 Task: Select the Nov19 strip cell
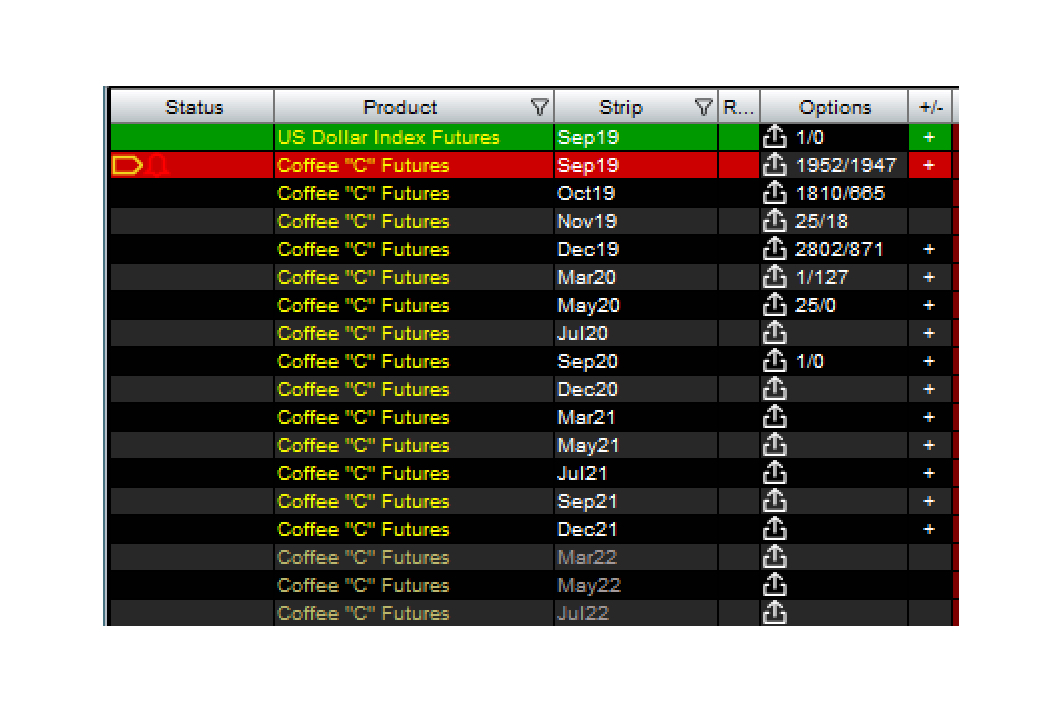pyautogui.click(x=636, y=221)
